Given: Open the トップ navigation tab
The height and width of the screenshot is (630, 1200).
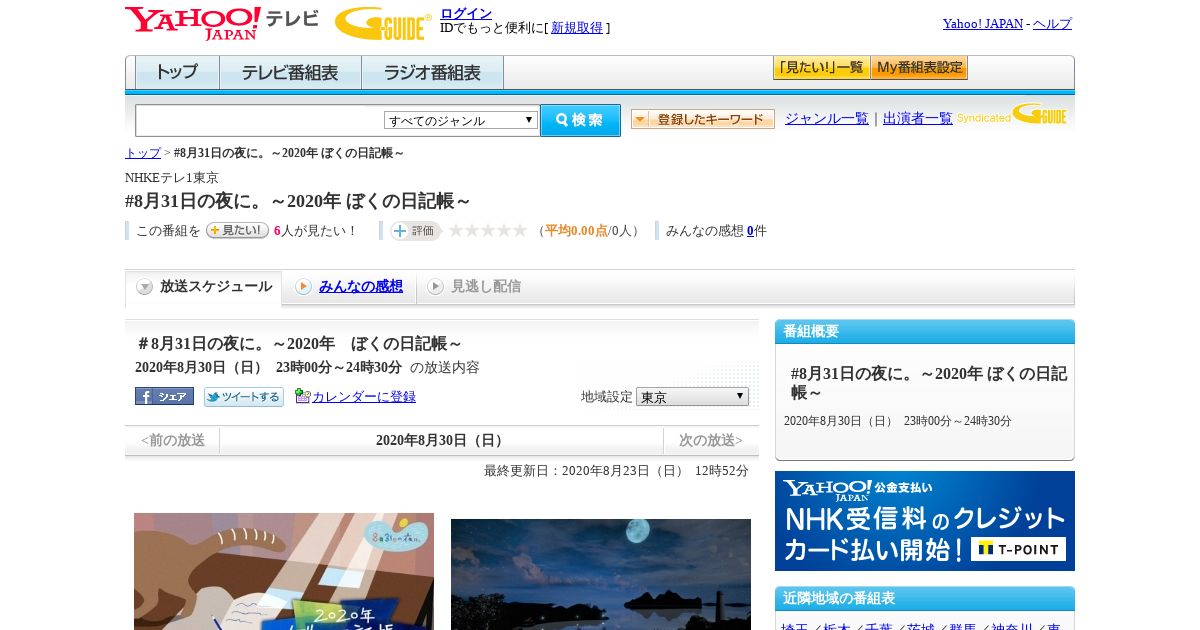Looking at the screenshot, I should pyautogui.click(x=177, y=73).
